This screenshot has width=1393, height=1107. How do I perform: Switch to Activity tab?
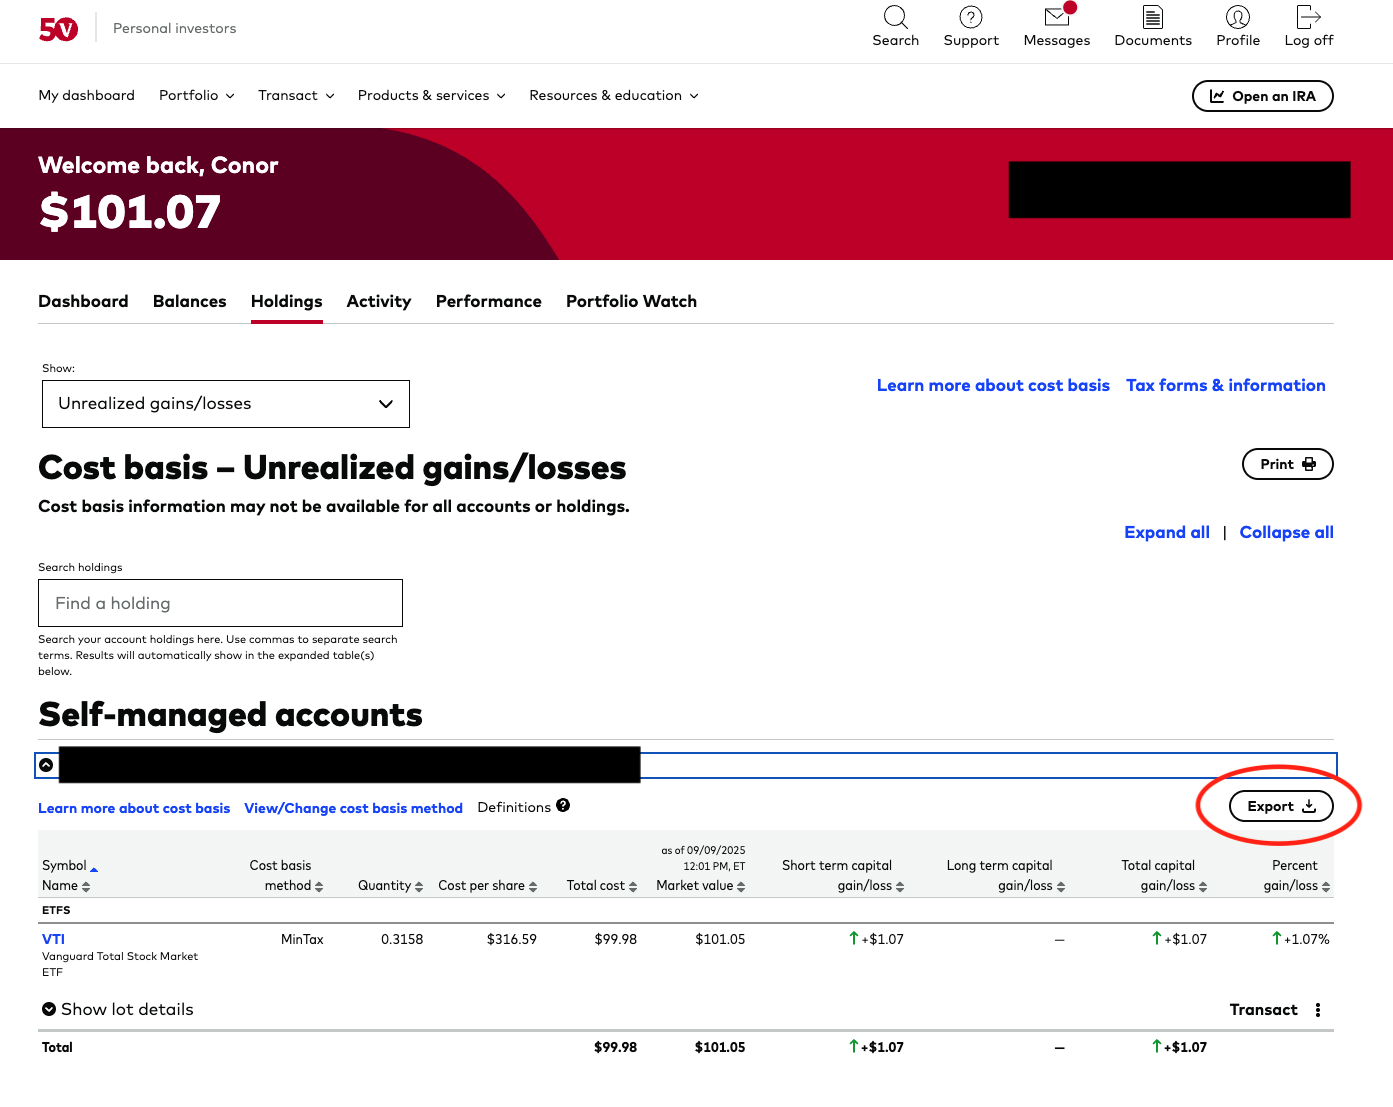pos(378,301)
